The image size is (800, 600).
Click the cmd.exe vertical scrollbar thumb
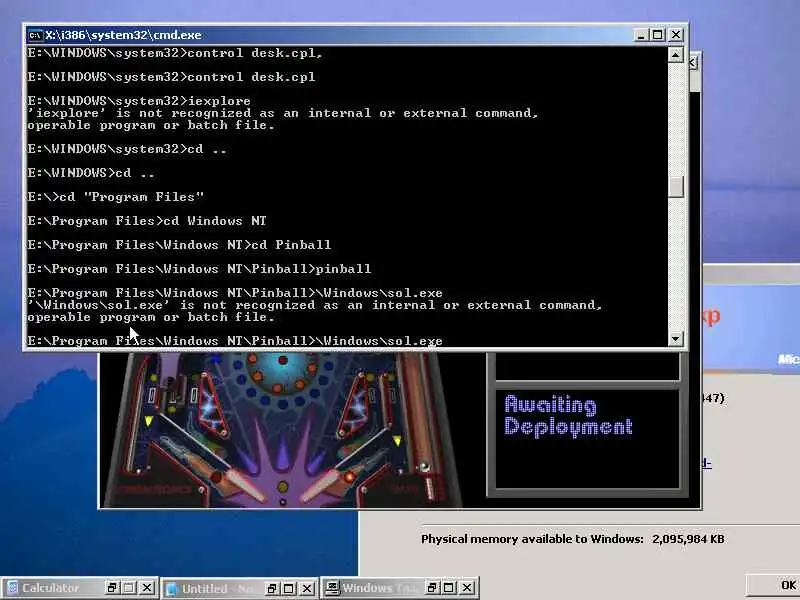(x=676, y=187)
